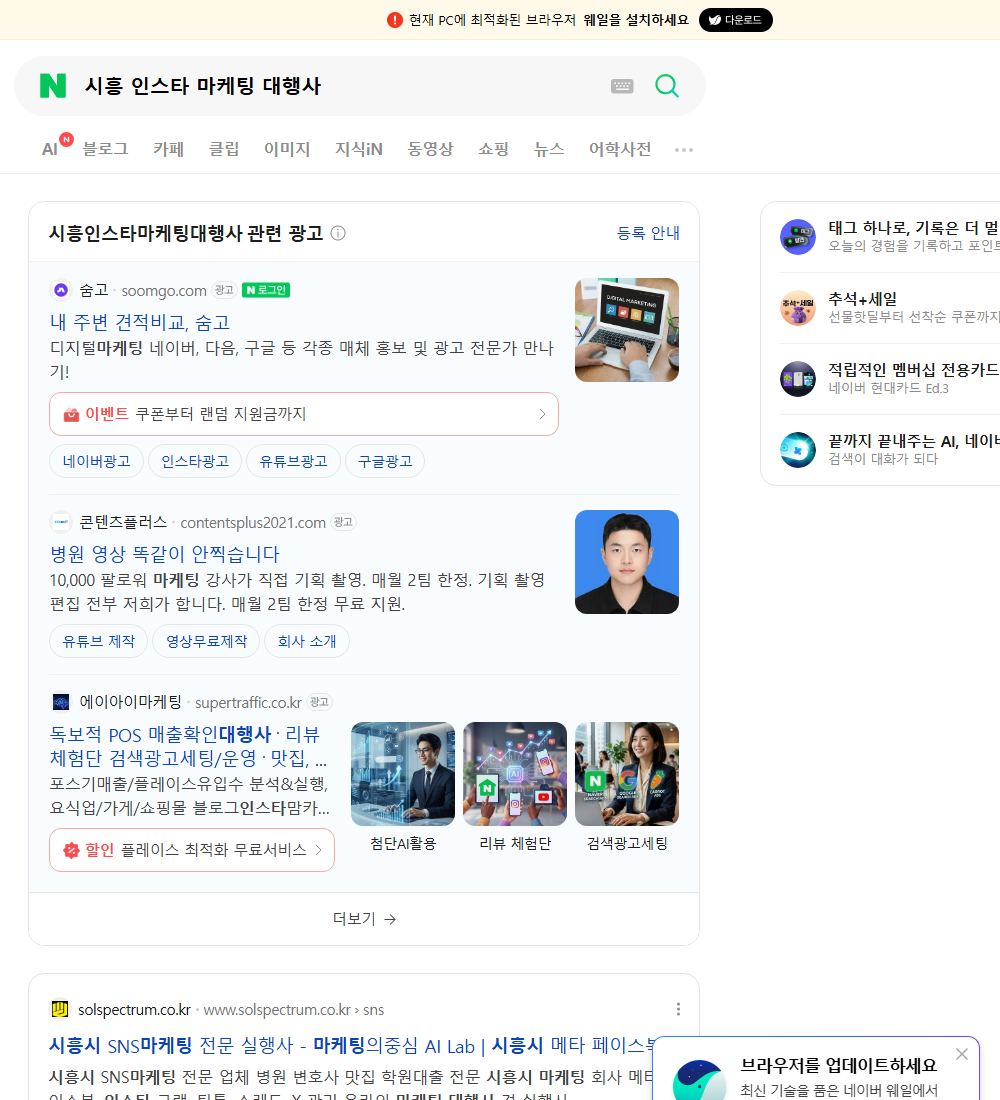Open the 병원 영상 똑같이 안찍습니다 ad title
The height and width of the screenshot is (1100, 1000).
(164, 554)
